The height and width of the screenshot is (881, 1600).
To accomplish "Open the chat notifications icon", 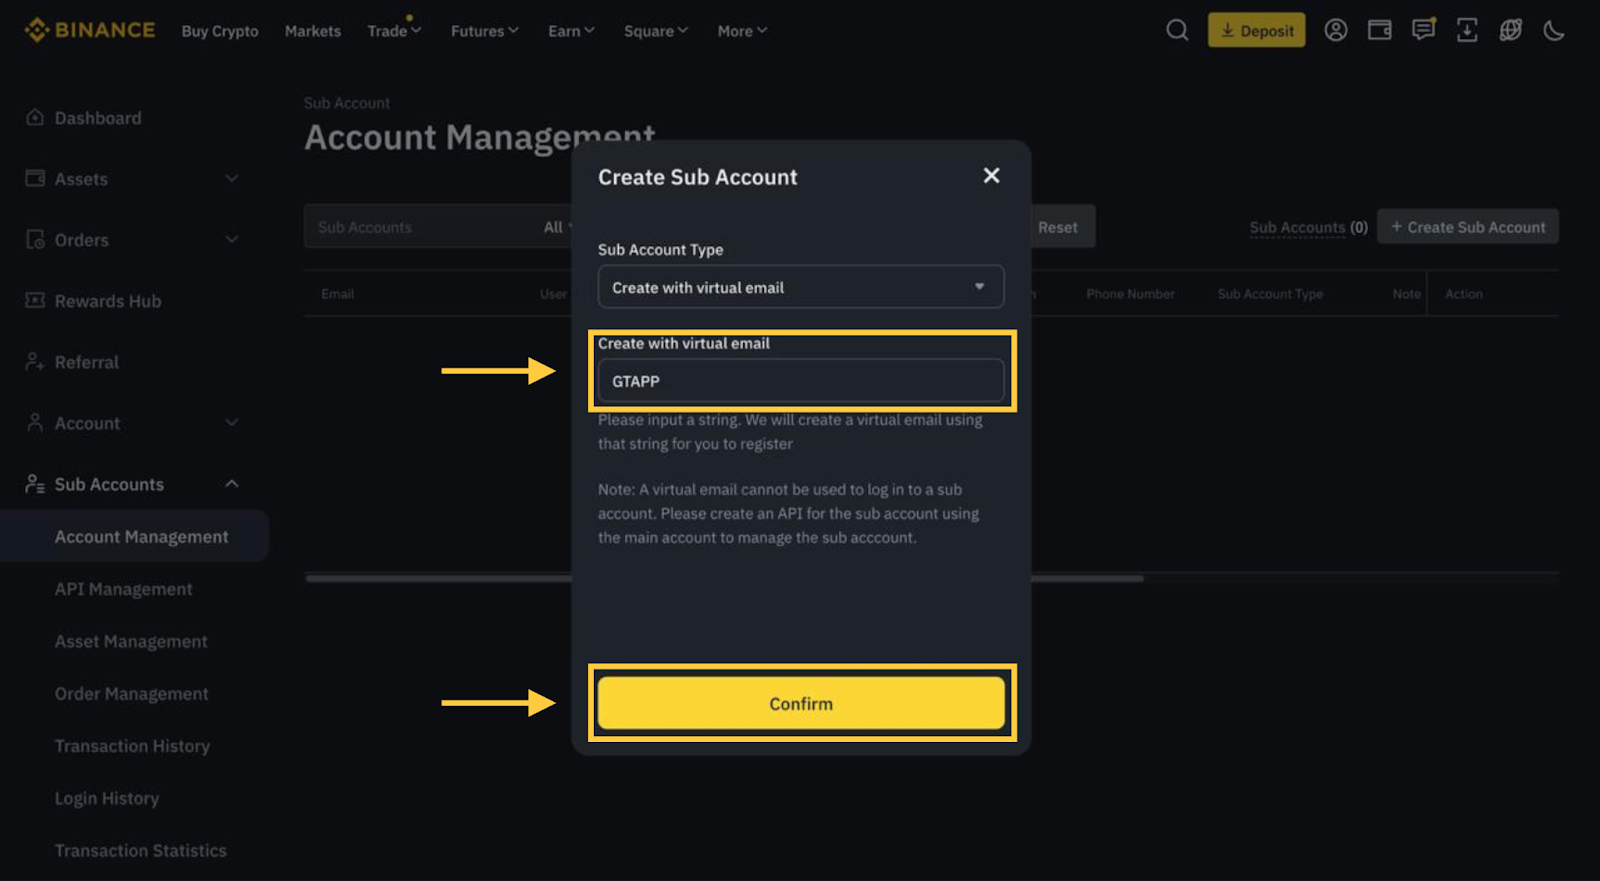I will (1423, 30).
